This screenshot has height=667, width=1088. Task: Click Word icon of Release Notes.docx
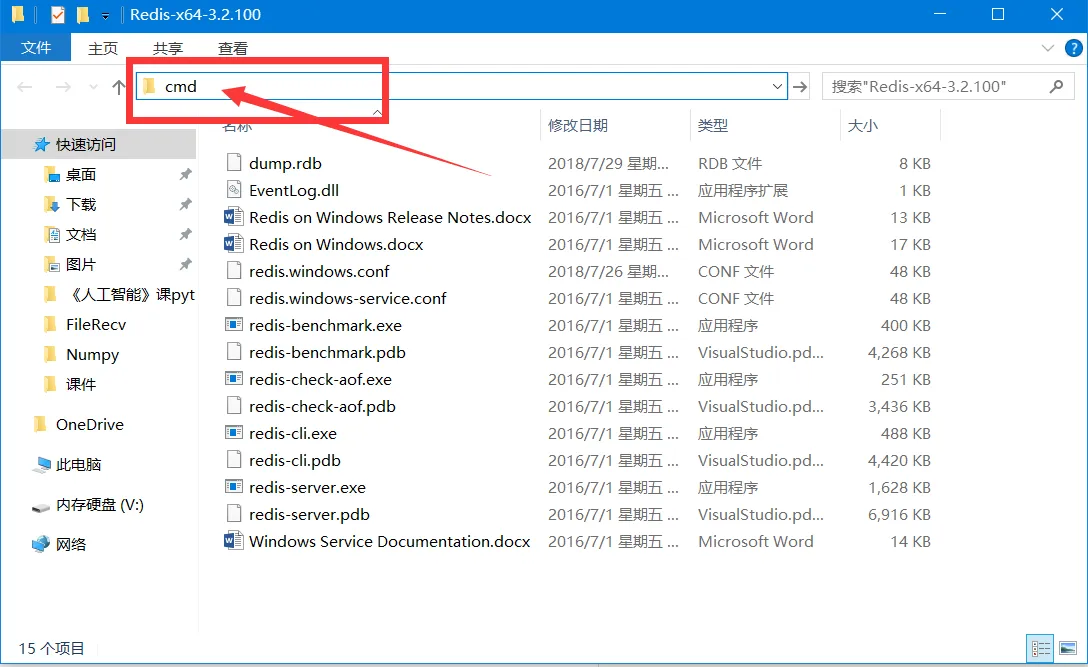(234, 217)
